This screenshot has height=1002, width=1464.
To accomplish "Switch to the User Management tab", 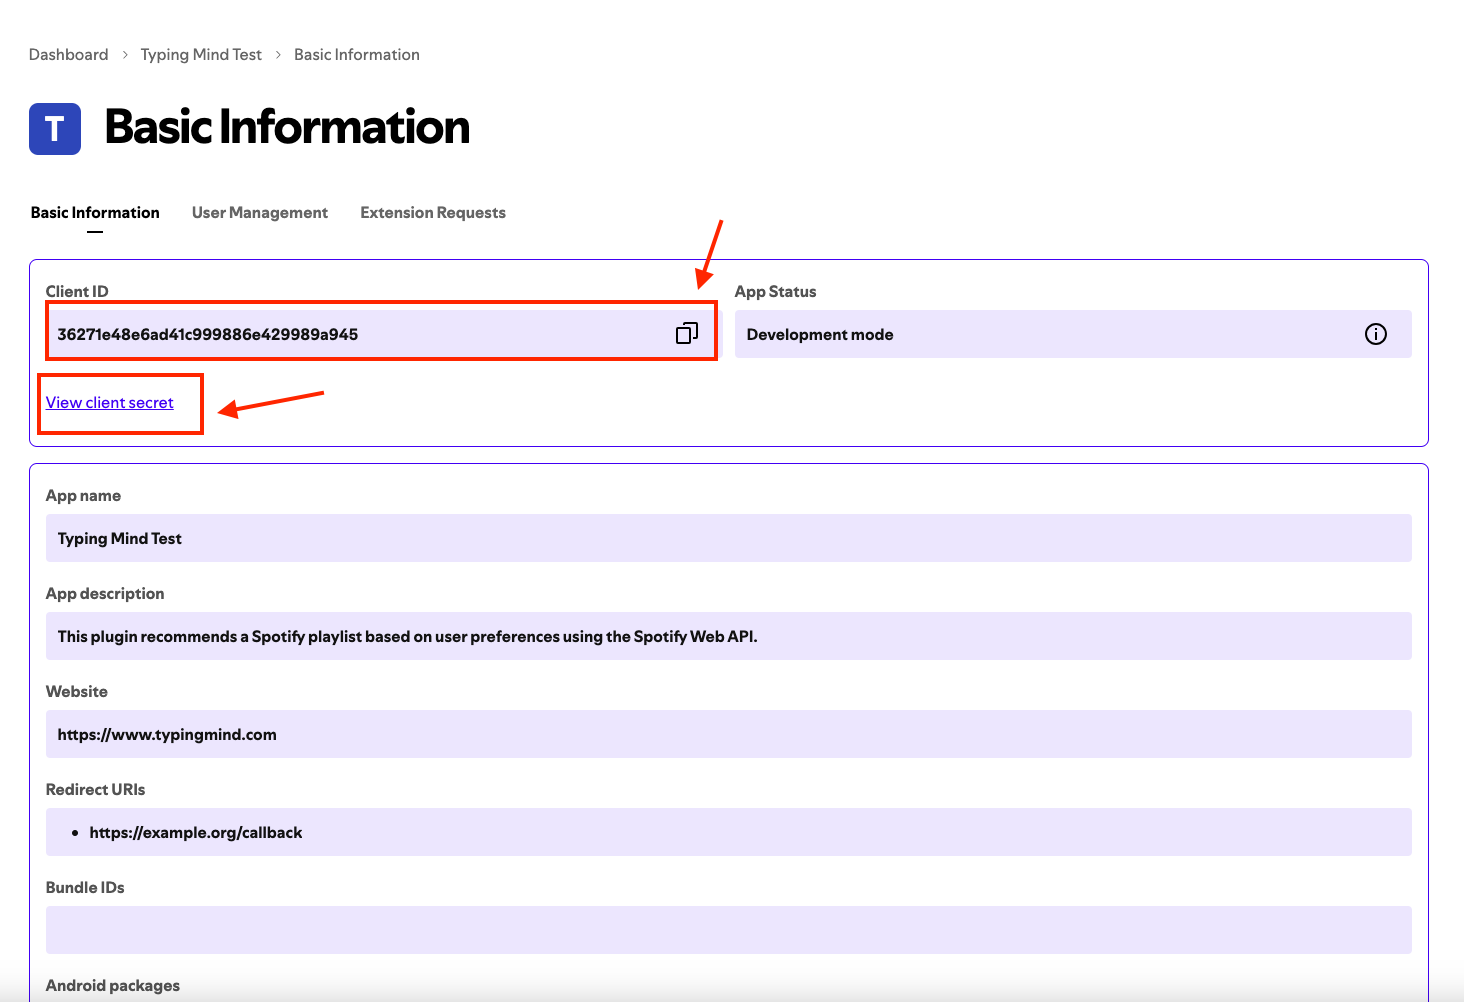I will 260,213.
